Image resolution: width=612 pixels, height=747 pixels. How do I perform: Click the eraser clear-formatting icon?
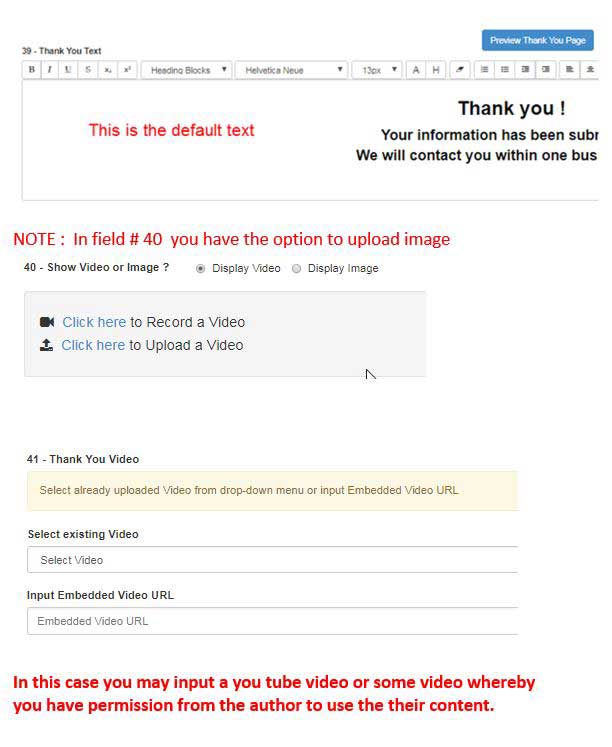tap(460, 70)
